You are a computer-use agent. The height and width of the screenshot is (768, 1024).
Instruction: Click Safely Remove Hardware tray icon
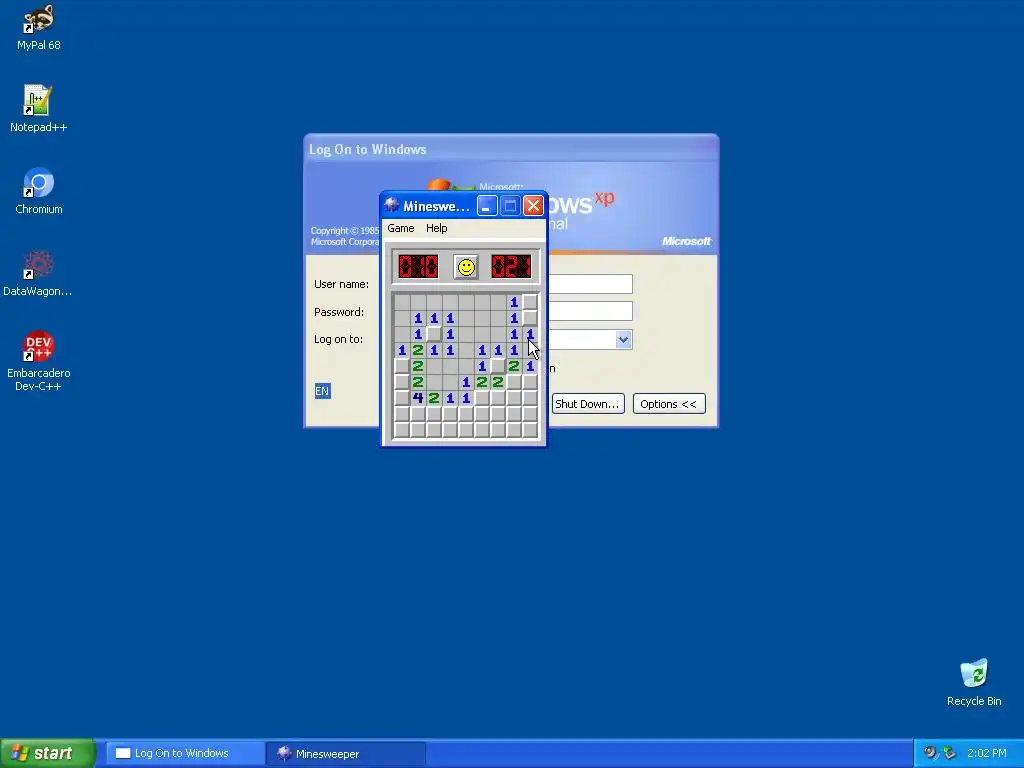(x=950, y=753)
